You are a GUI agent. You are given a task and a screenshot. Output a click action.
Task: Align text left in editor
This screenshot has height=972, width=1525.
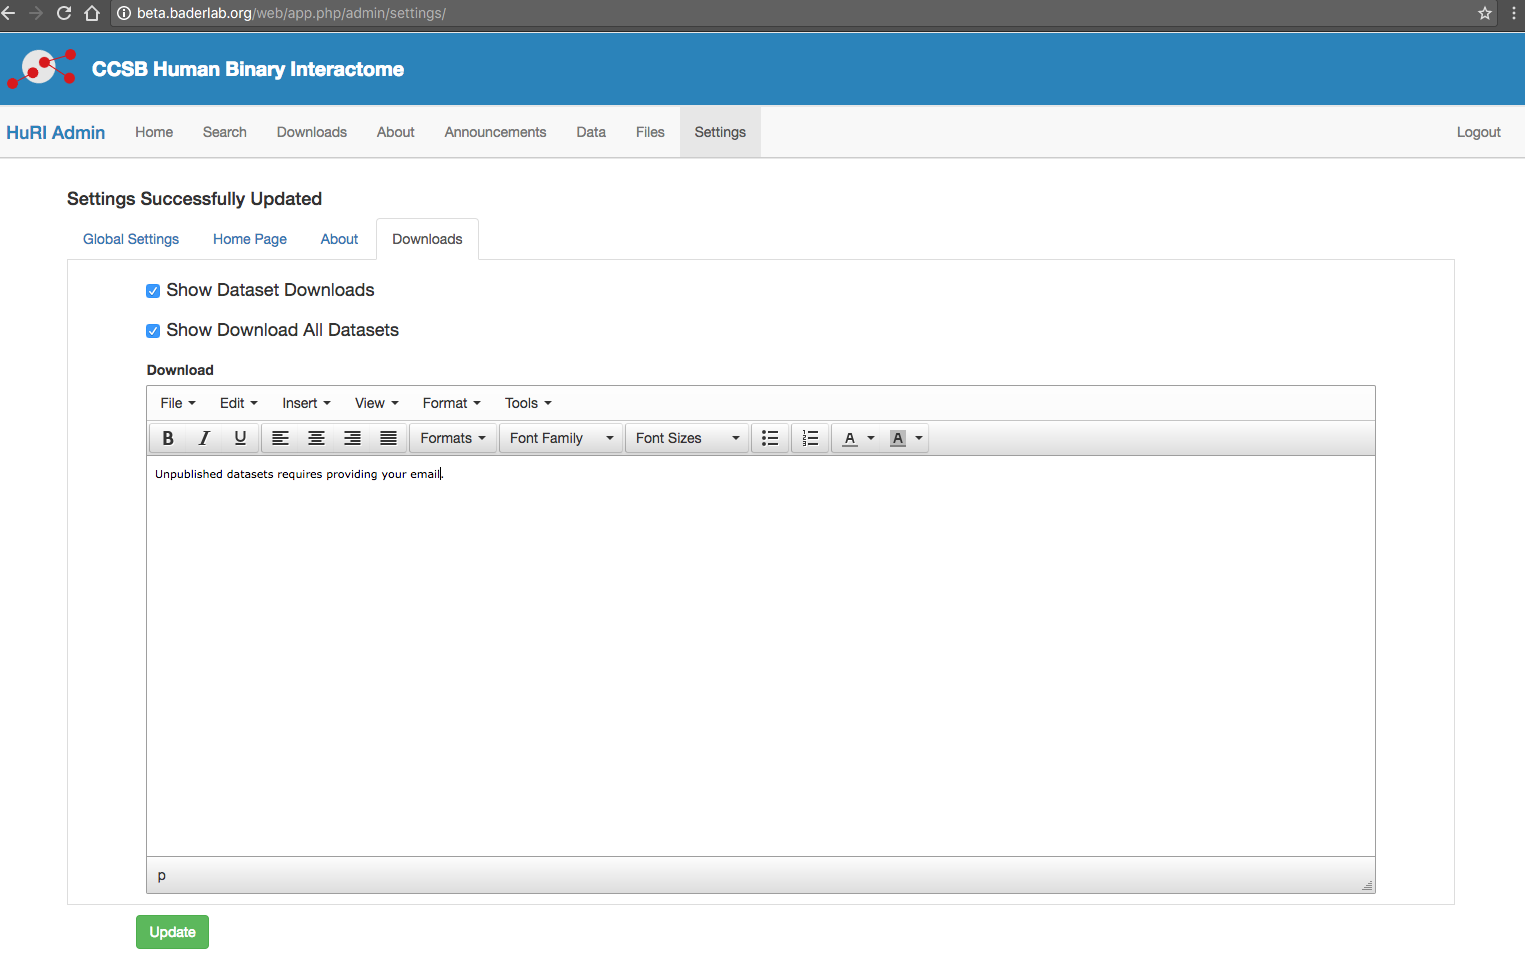click(281, 438)
